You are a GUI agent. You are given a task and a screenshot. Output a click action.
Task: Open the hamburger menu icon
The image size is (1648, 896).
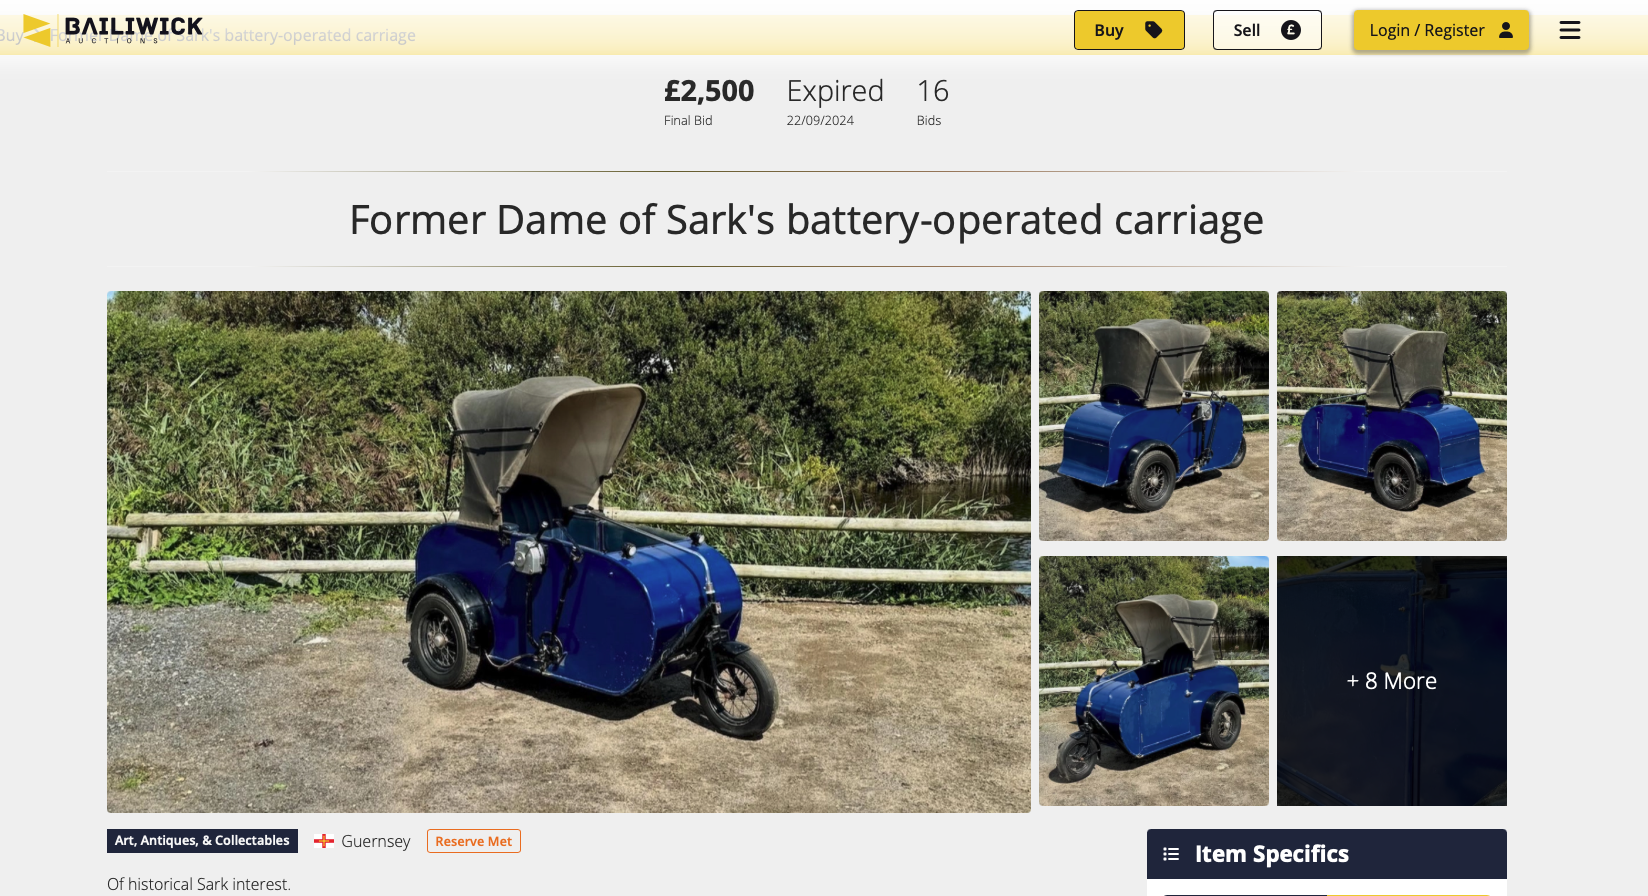coord(1570,30)
